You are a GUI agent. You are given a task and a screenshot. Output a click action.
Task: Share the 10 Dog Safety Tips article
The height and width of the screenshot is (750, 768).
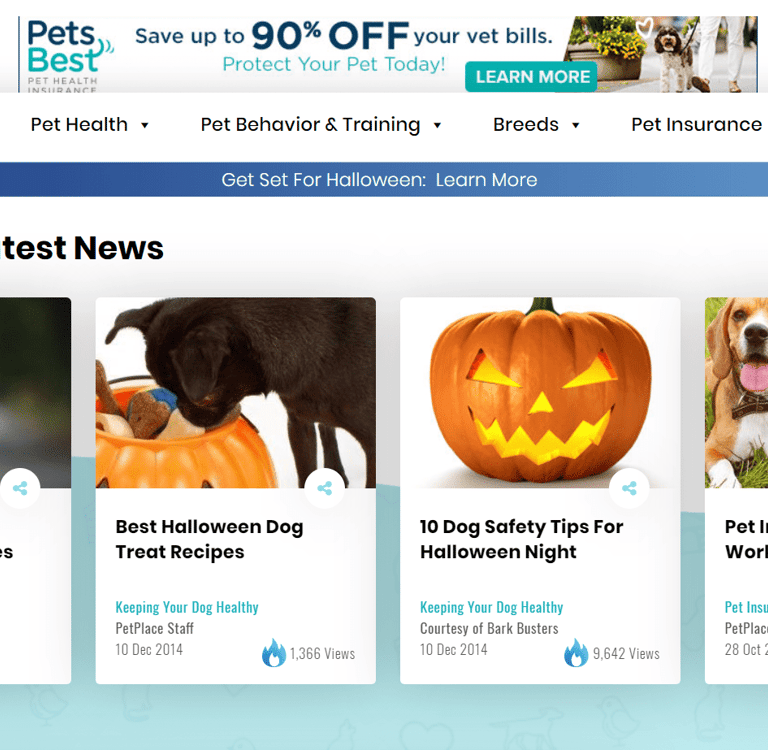(x=629, y=488)
